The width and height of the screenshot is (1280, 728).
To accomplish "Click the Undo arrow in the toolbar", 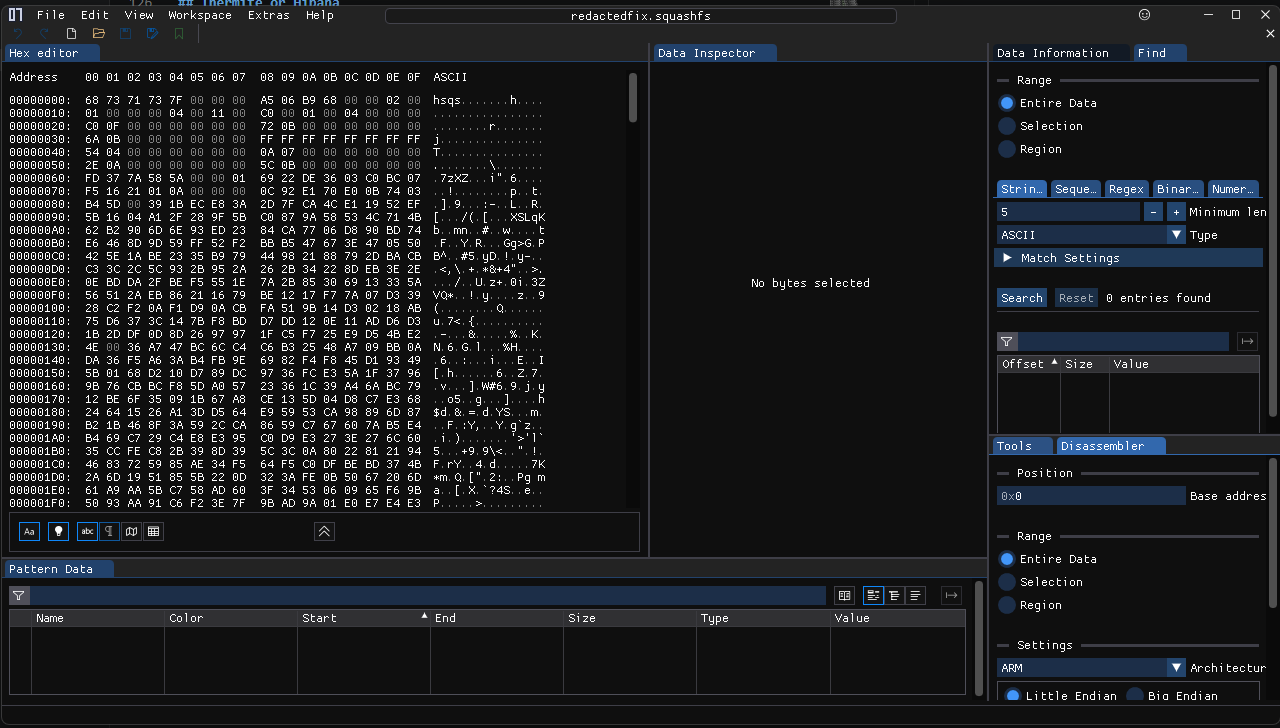I will (17, 34).
